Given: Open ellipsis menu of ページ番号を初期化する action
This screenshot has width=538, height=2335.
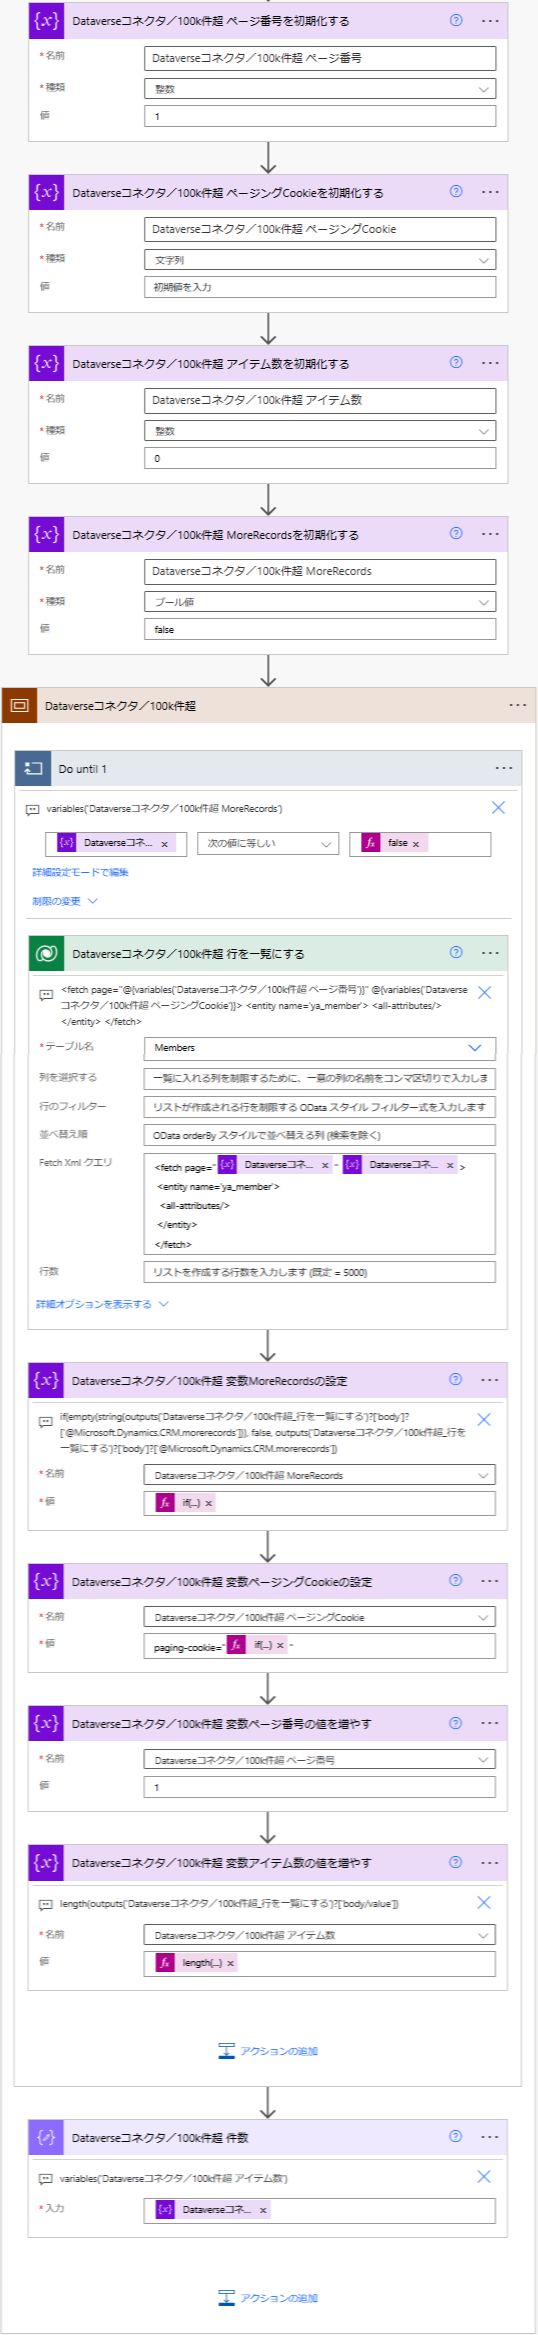Looking at the screenshot, I should pos(490,20).
